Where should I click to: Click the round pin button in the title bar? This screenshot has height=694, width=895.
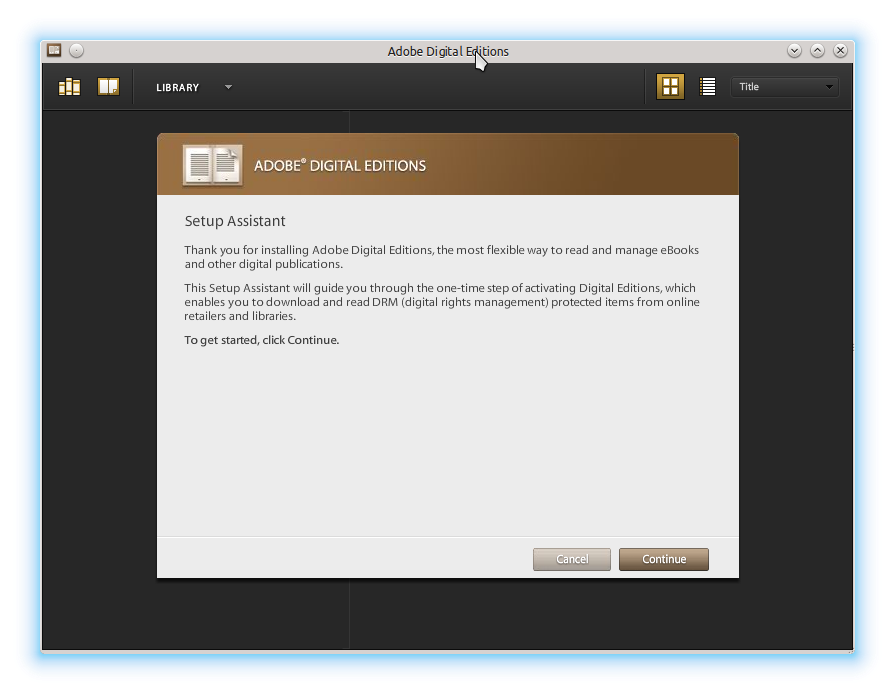pos(77,50)
